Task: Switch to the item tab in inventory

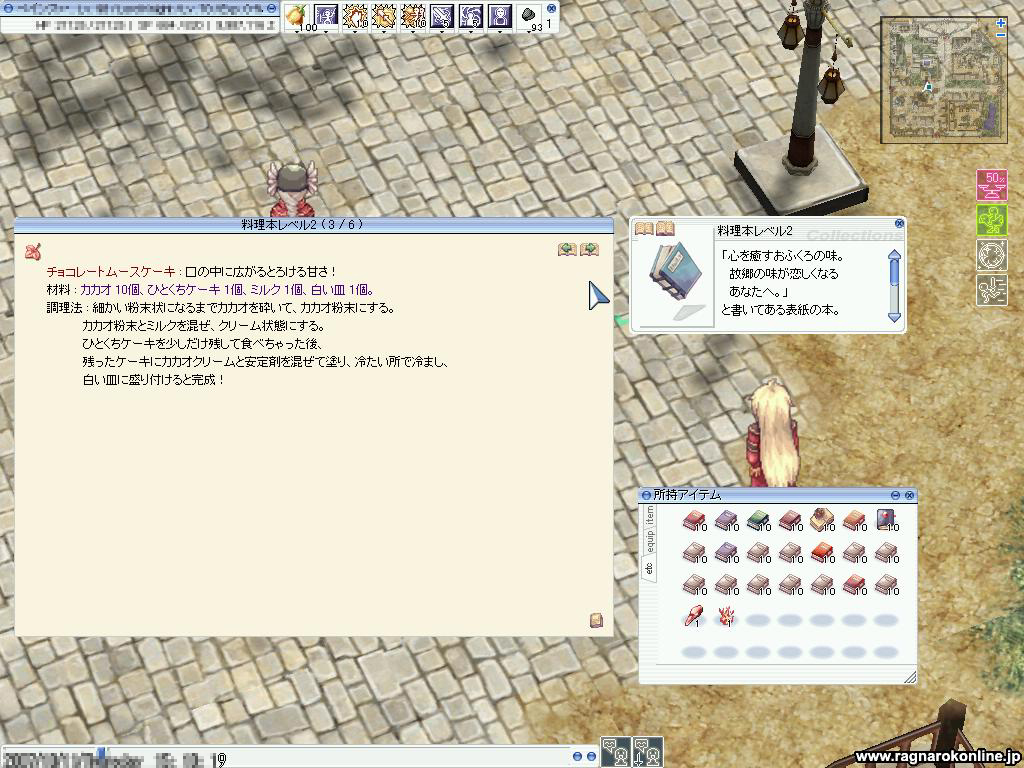Action: click(649, 515)
